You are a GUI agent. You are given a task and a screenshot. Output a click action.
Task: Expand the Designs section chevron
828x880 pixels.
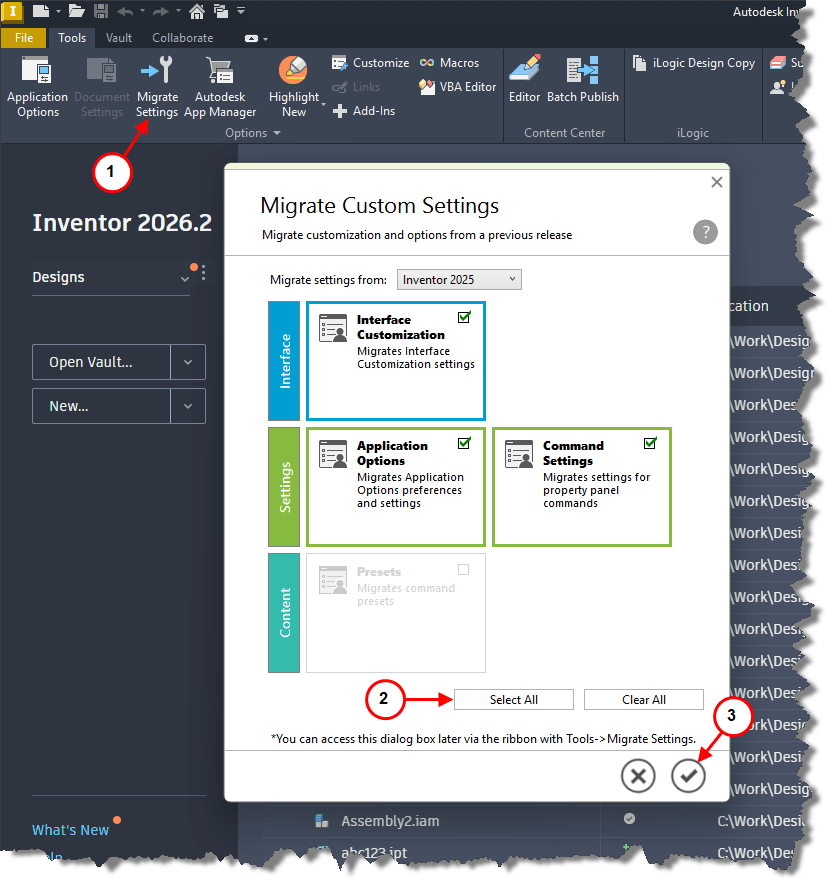(184, 279)
